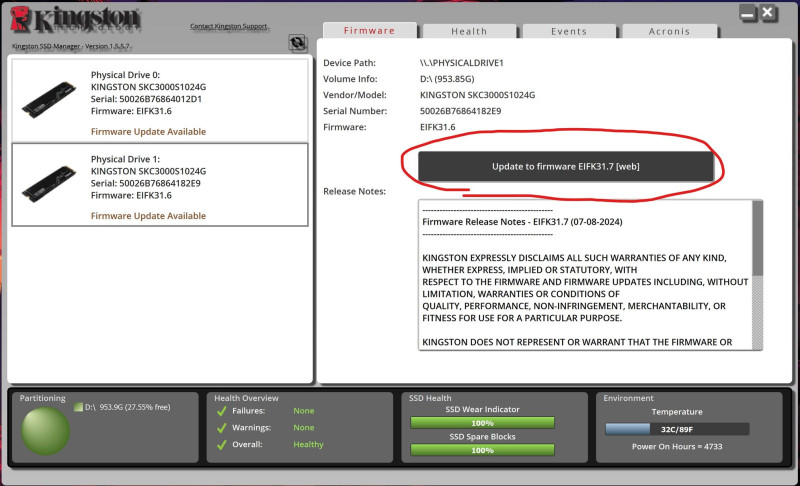Click the SSD Wear Indicator bar

pyautogui.click(x=482, y=423)
